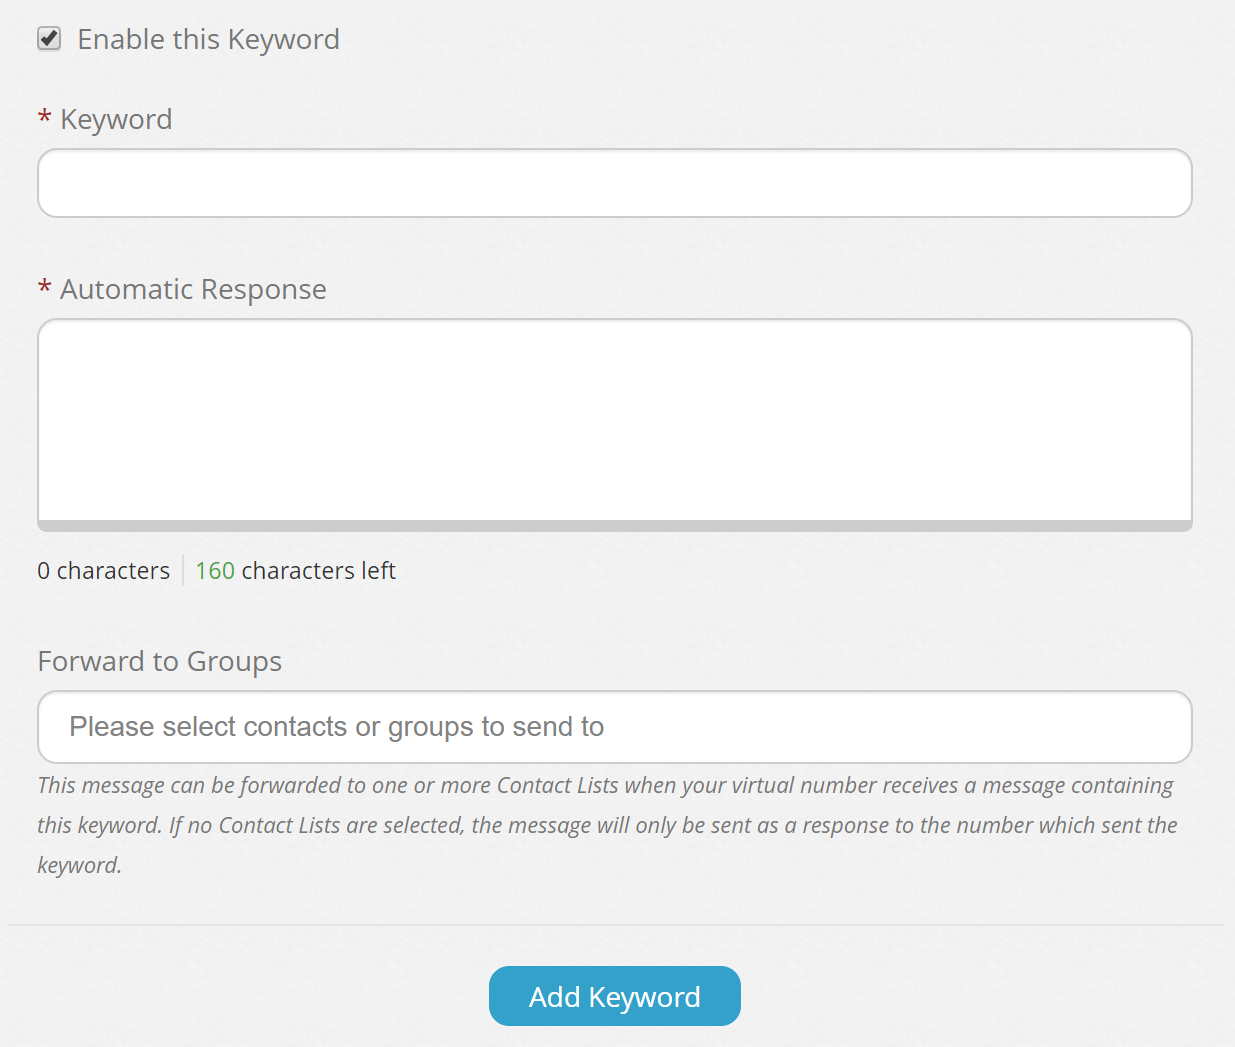Click the 160 characters left indicator
Viewport: 1235px width, 1047px height.
point(296,570)
